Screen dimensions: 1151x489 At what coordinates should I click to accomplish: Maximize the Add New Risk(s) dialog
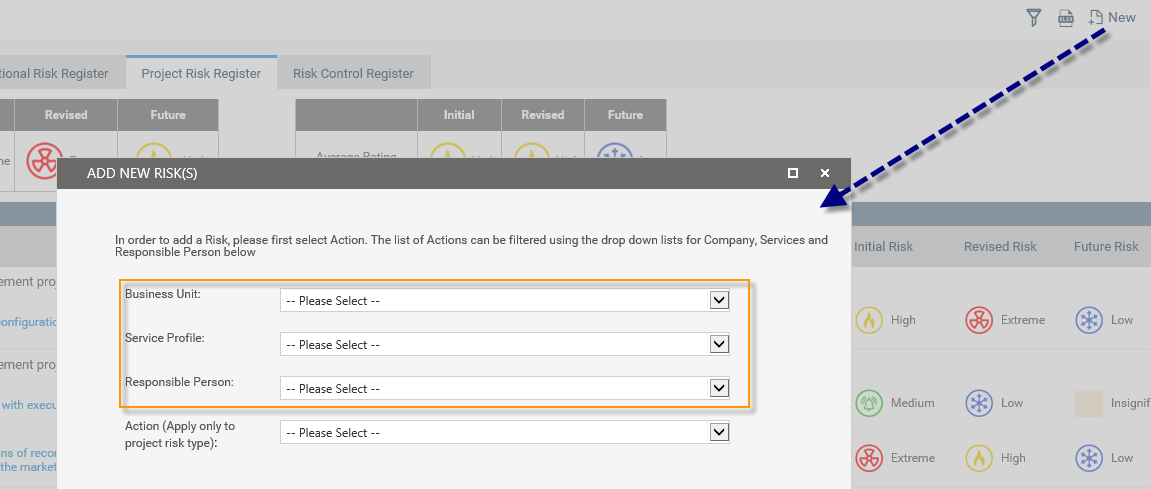pos(793,173)
